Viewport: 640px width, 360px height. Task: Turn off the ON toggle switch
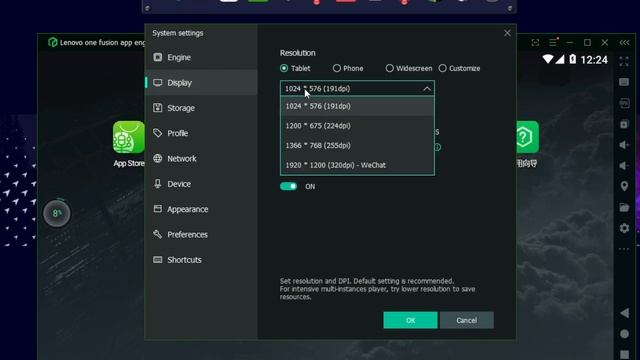(289, 186)
